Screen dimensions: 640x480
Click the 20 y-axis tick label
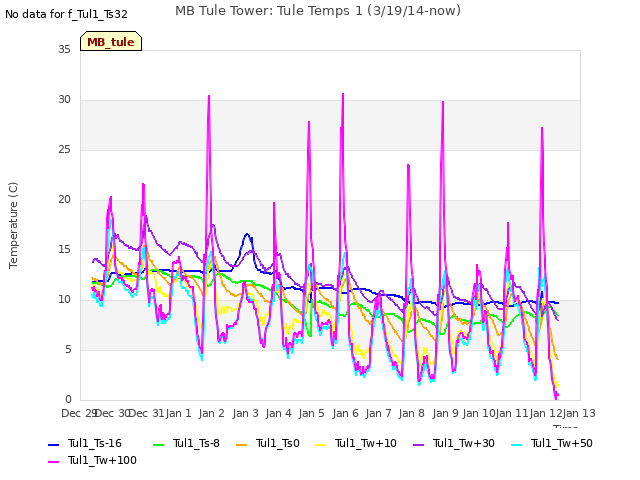pyautogui.click(x=64, y=200)
